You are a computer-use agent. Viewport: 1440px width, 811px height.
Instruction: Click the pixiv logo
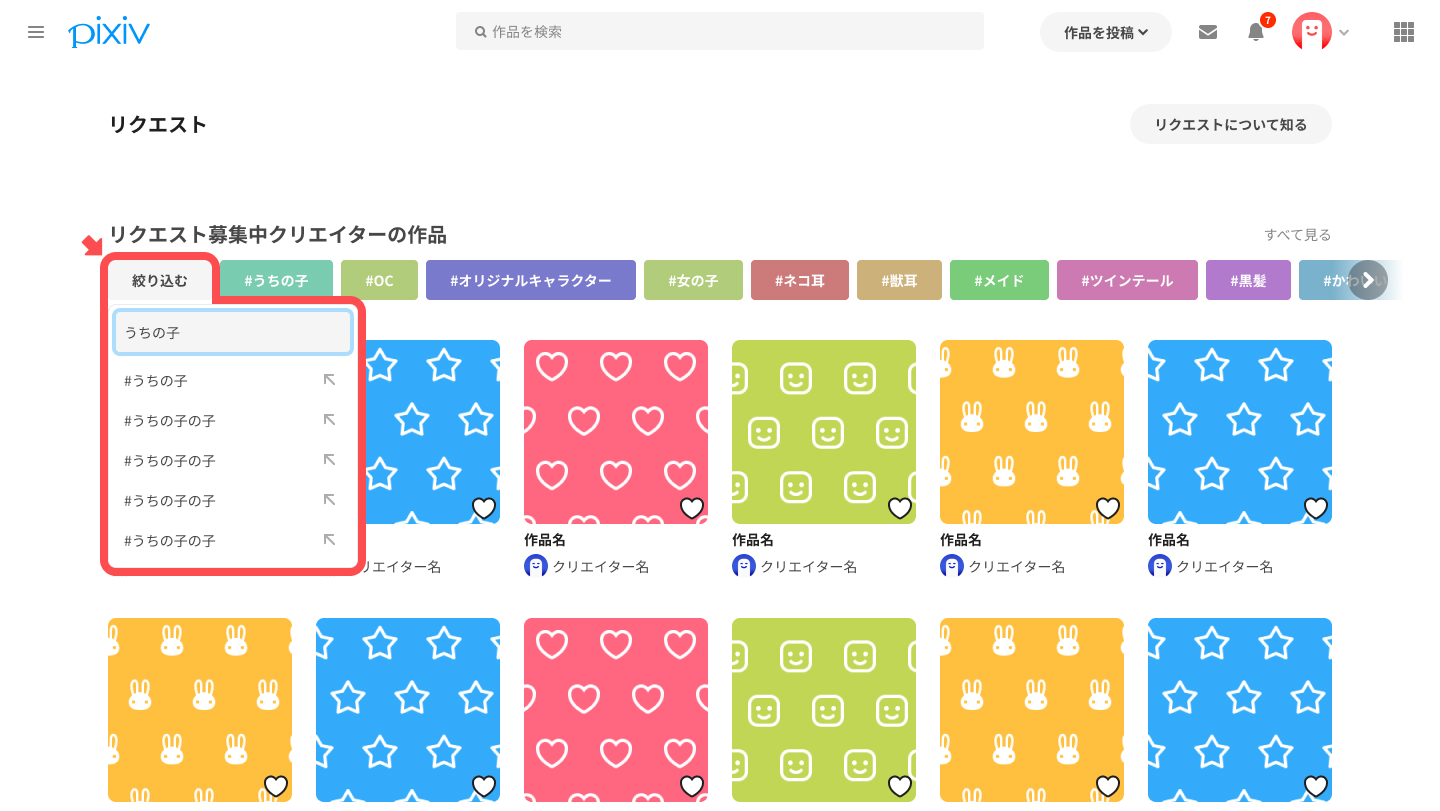(108, 32)
